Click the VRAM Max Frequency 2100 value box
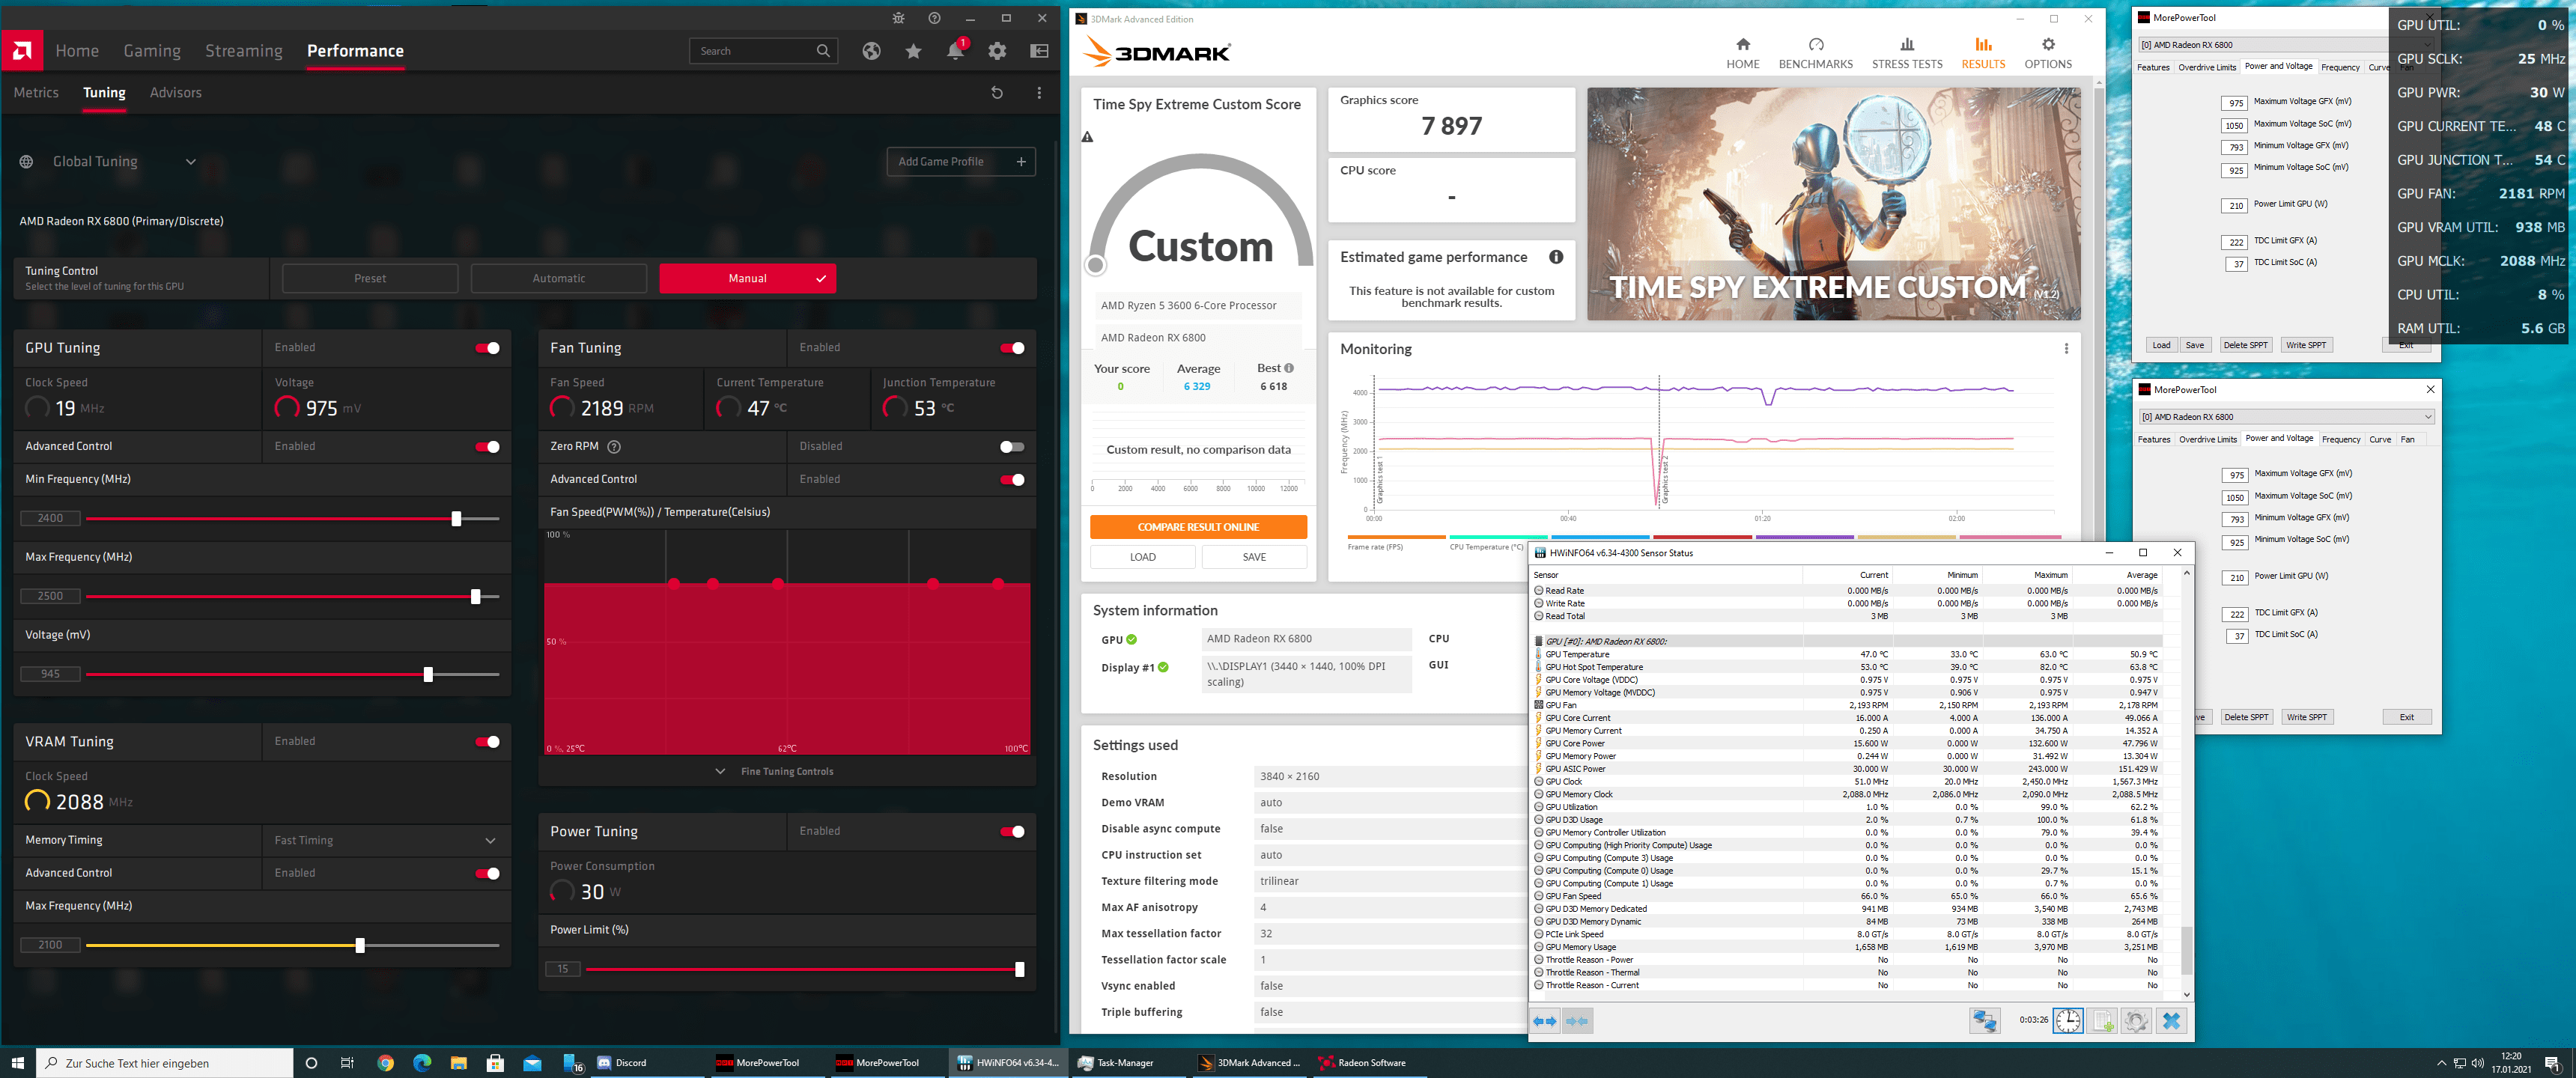The width and height of the screenshot is (2576, 1078). [x=50, y=946]
